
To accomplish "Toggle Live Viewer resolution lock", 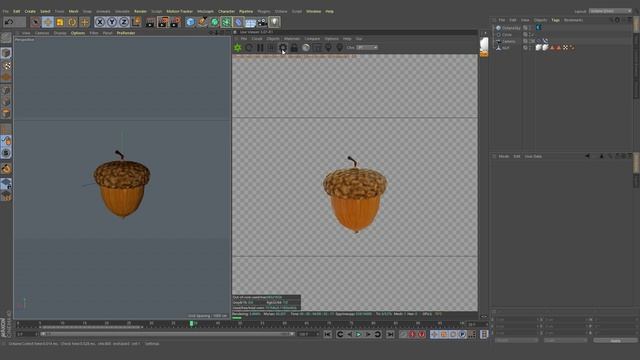I will 294,48.
